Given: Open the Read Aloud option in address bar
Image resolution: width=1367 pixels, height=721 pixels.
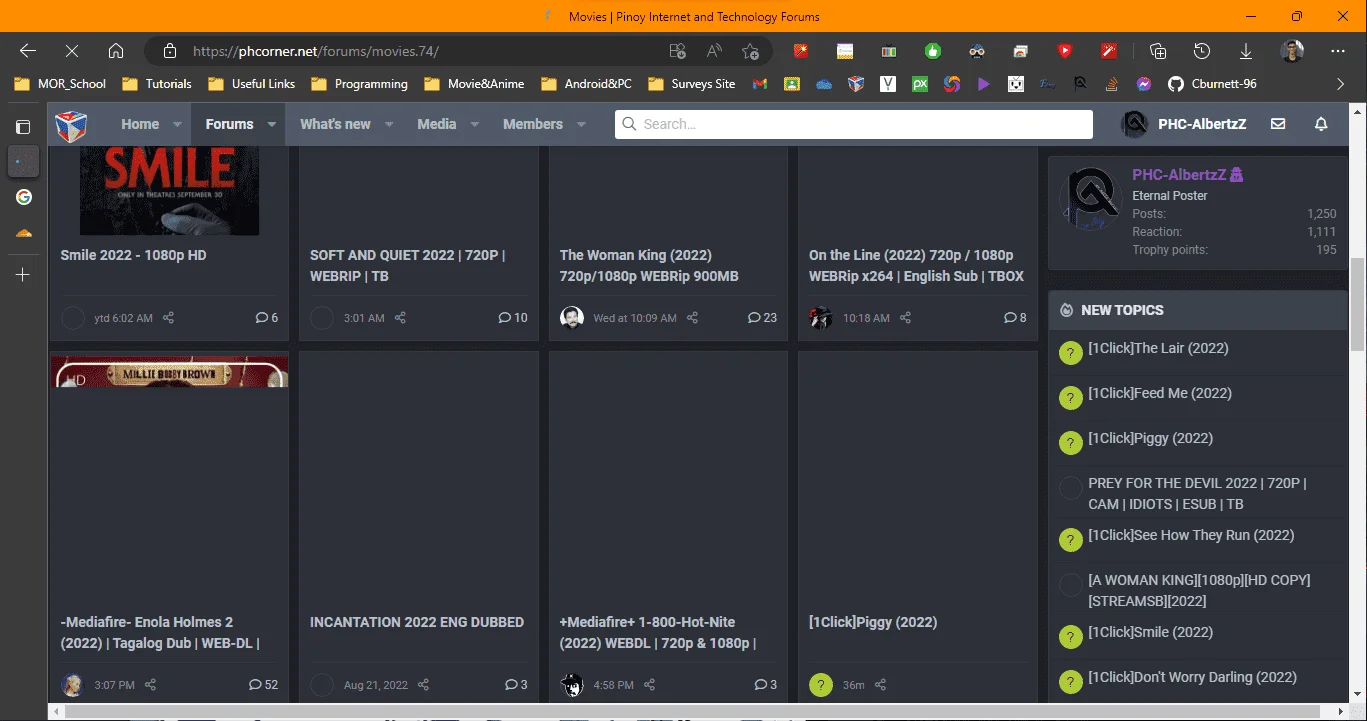Looking at the screenshot, I should 714,51.
